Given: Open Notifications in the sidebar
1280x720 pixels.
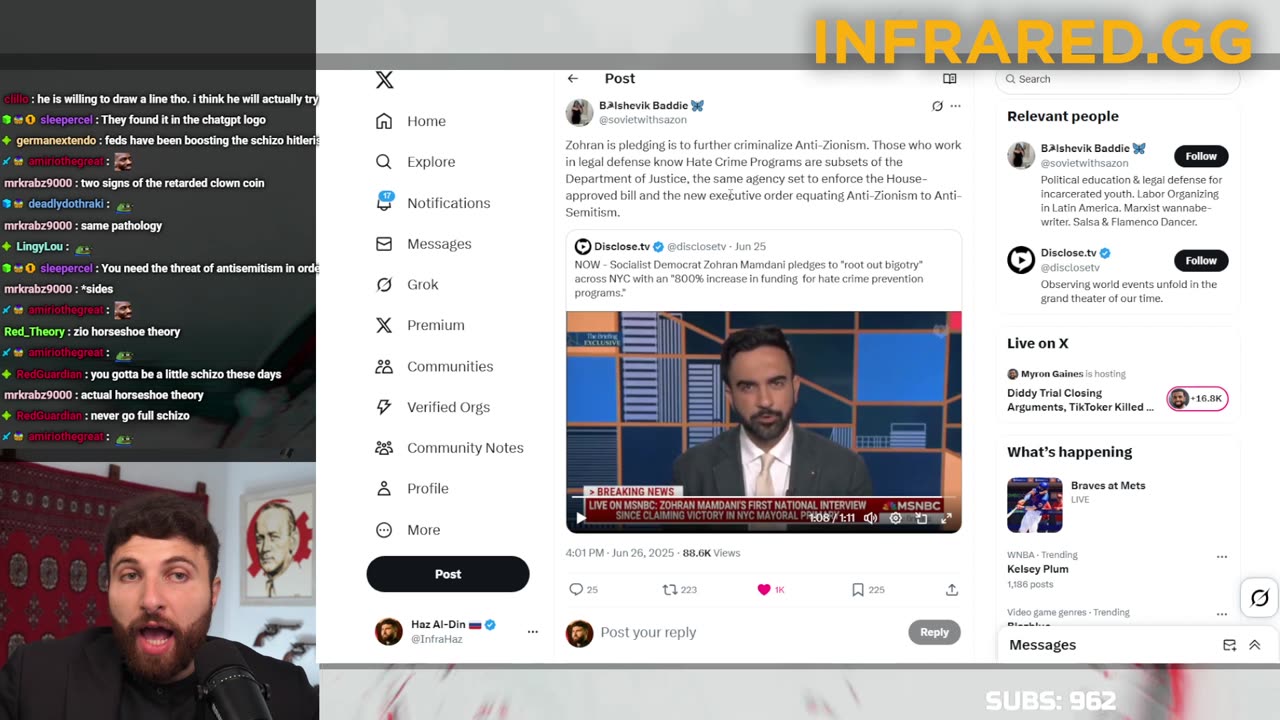Looking at the screenshot, I should click(448, 203).
